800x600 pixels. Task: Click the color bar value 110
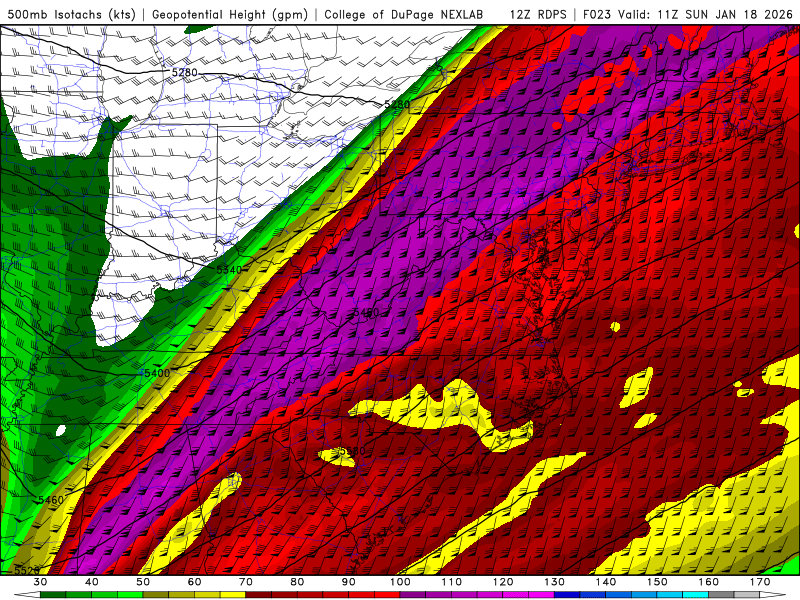point(452,582)
